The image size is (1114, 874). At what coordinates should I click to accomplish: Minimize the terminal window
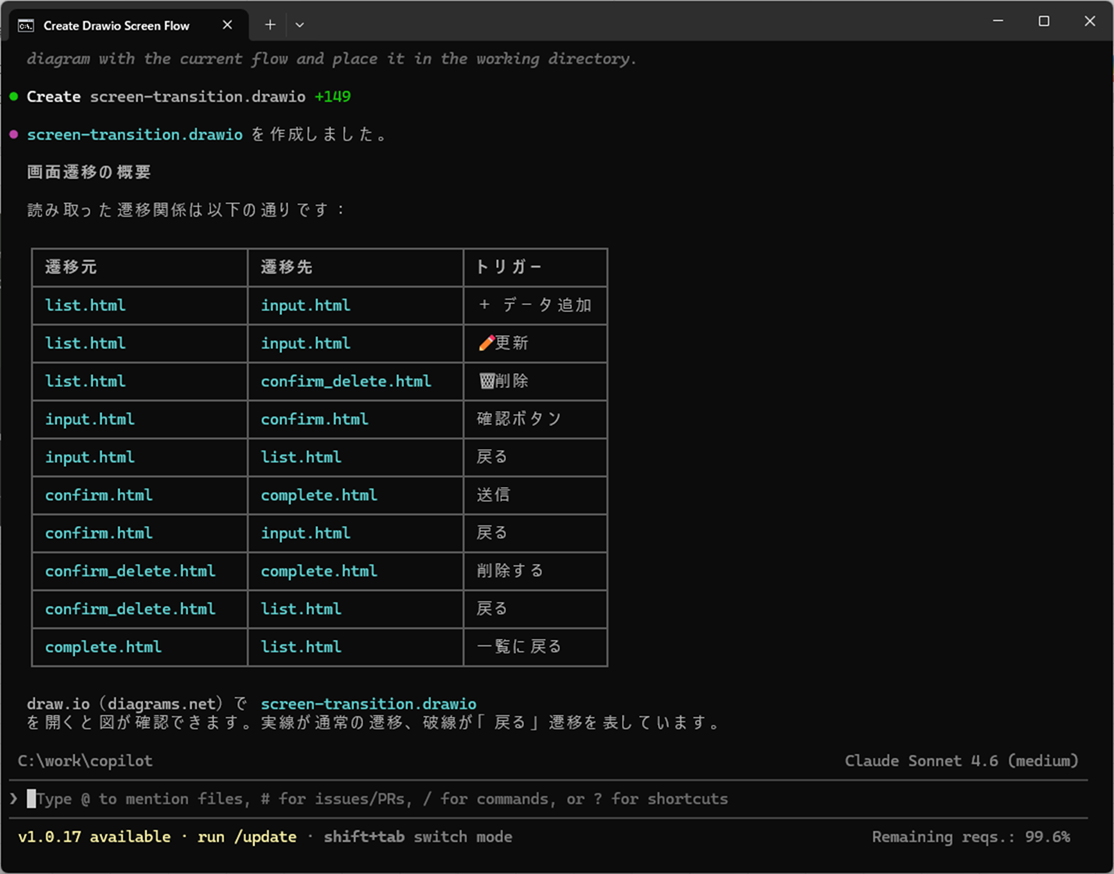pos(998,21)
